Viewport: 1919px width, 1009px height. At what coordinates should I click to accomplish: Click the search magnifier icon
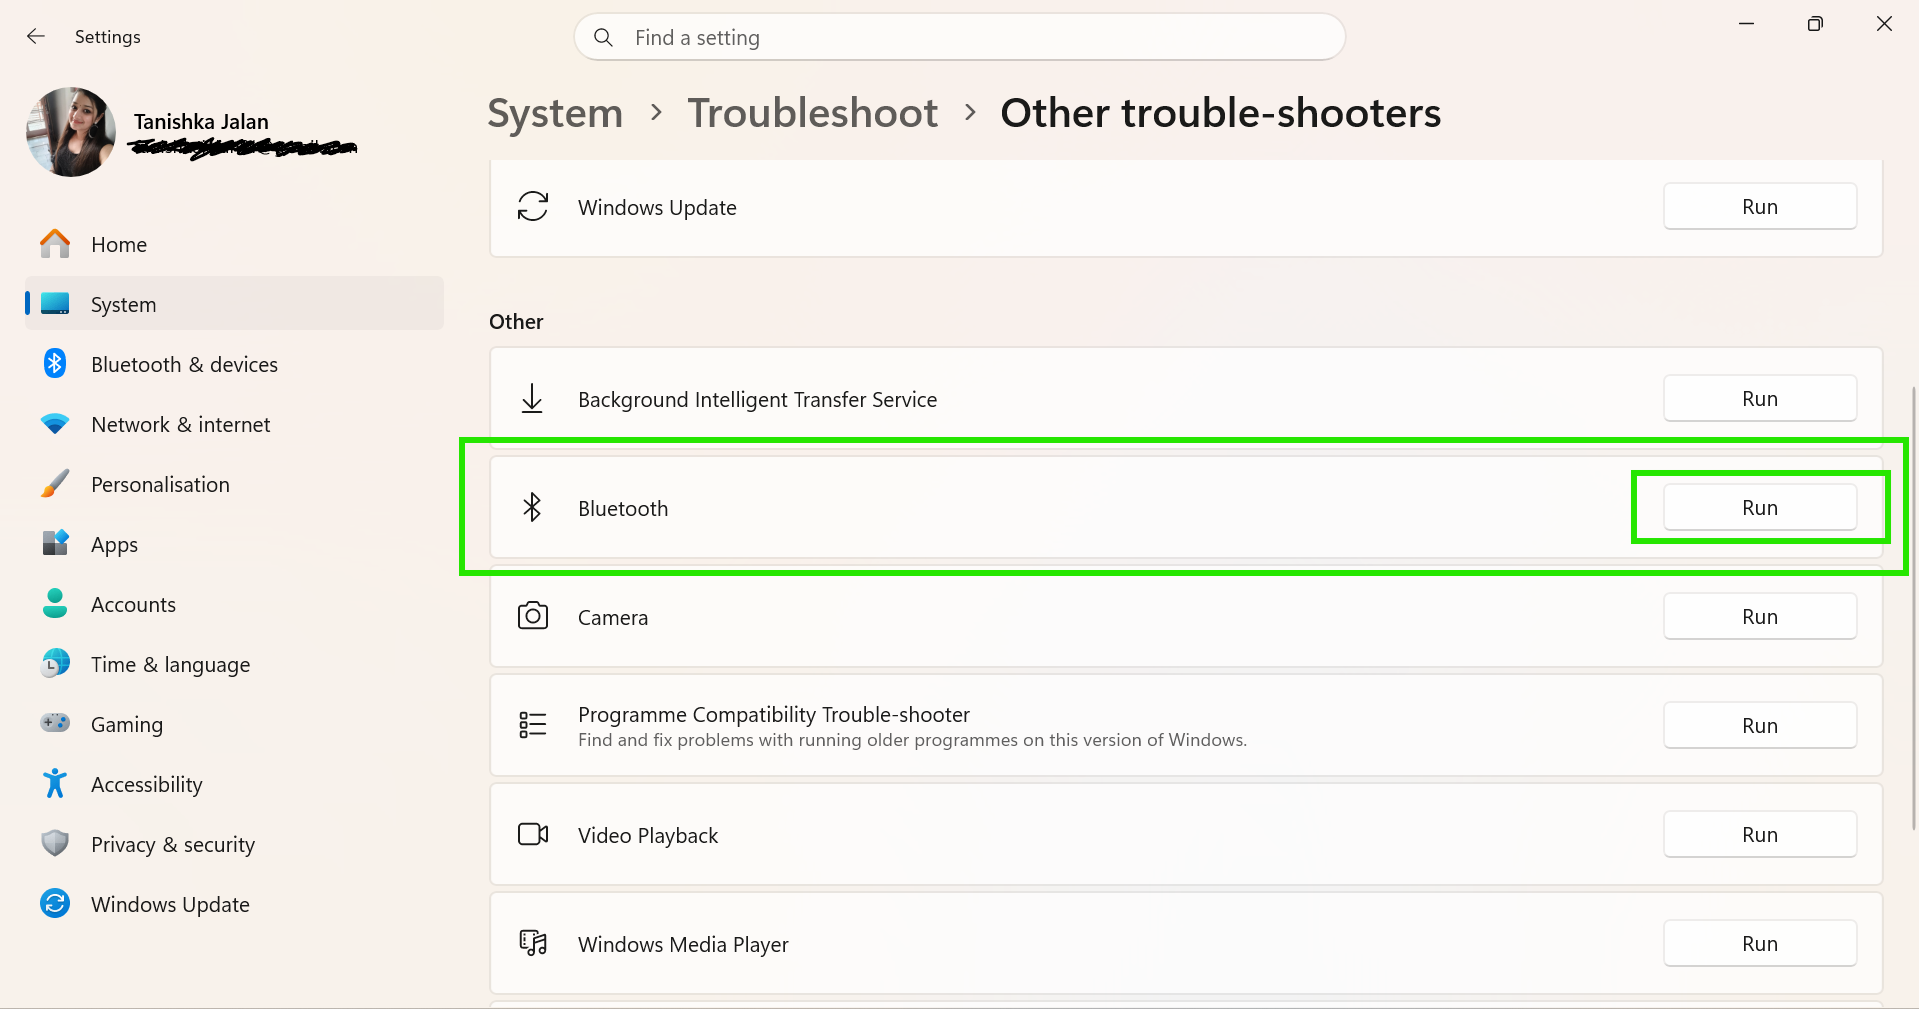(603, 38)
